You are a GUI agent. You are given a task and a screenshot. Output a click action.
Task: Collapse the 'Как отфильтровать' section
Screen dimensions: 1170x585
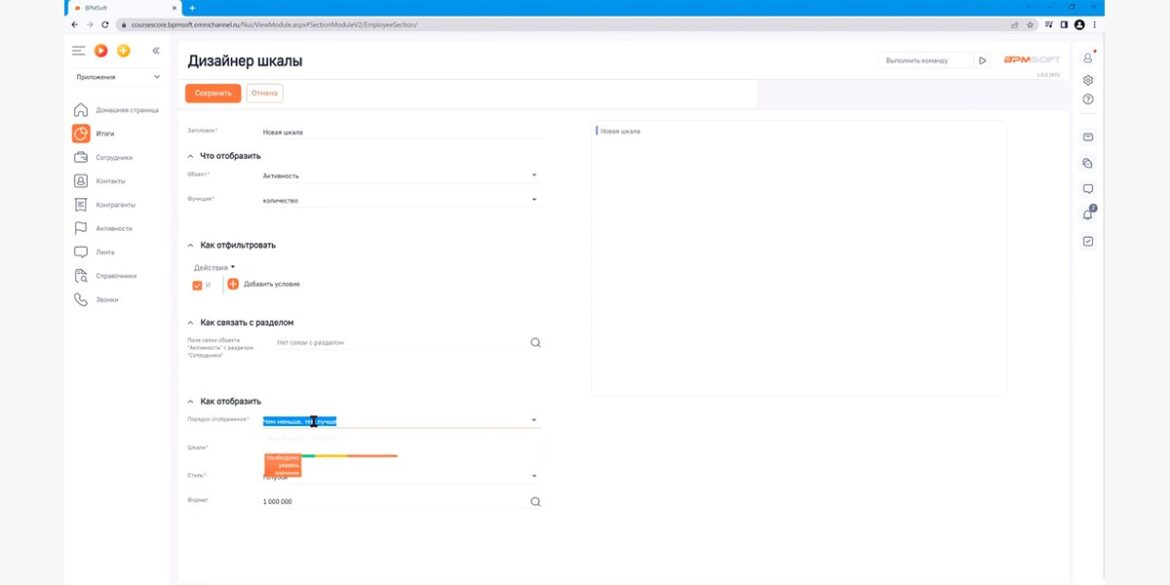pos(191,245)
